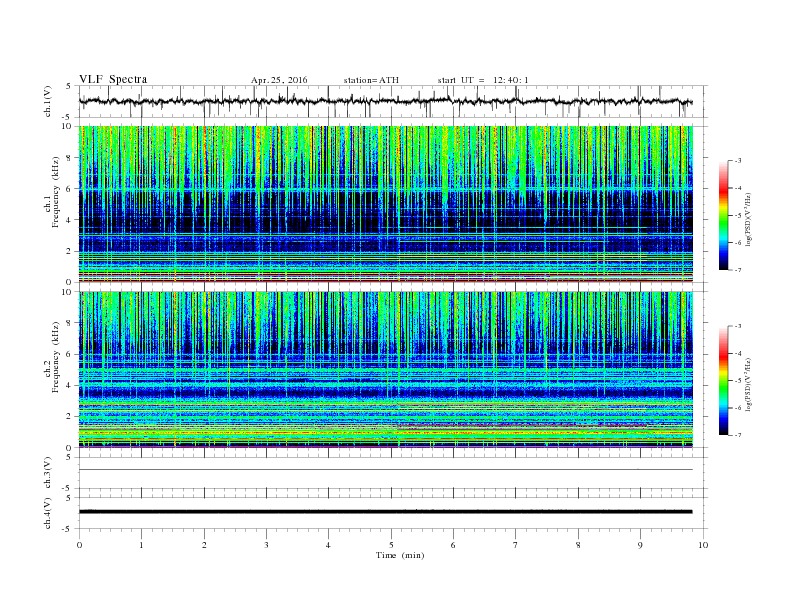Click inside the ch.2 spectrogram image
The image size is (792, 612).
385,369
